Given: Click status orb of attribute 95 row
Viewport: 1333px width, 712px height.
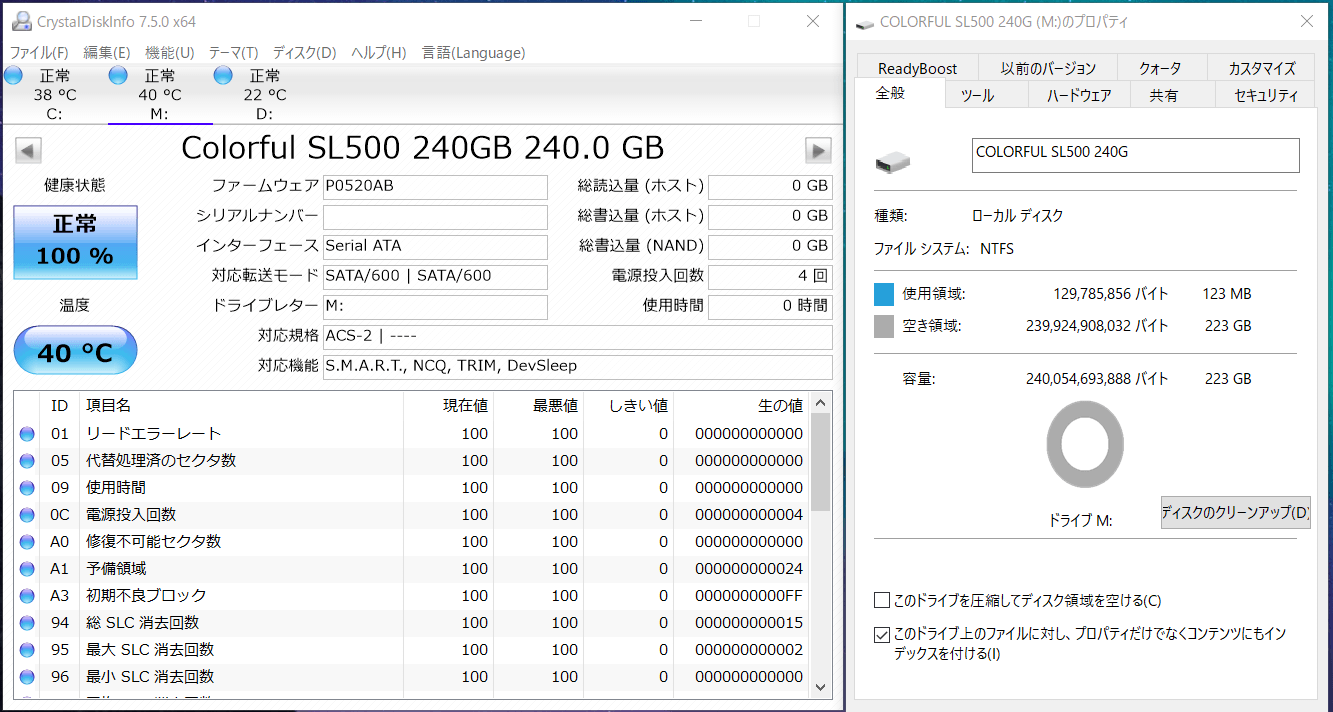Looking at the screenshot, I should [x=27, y=650].
